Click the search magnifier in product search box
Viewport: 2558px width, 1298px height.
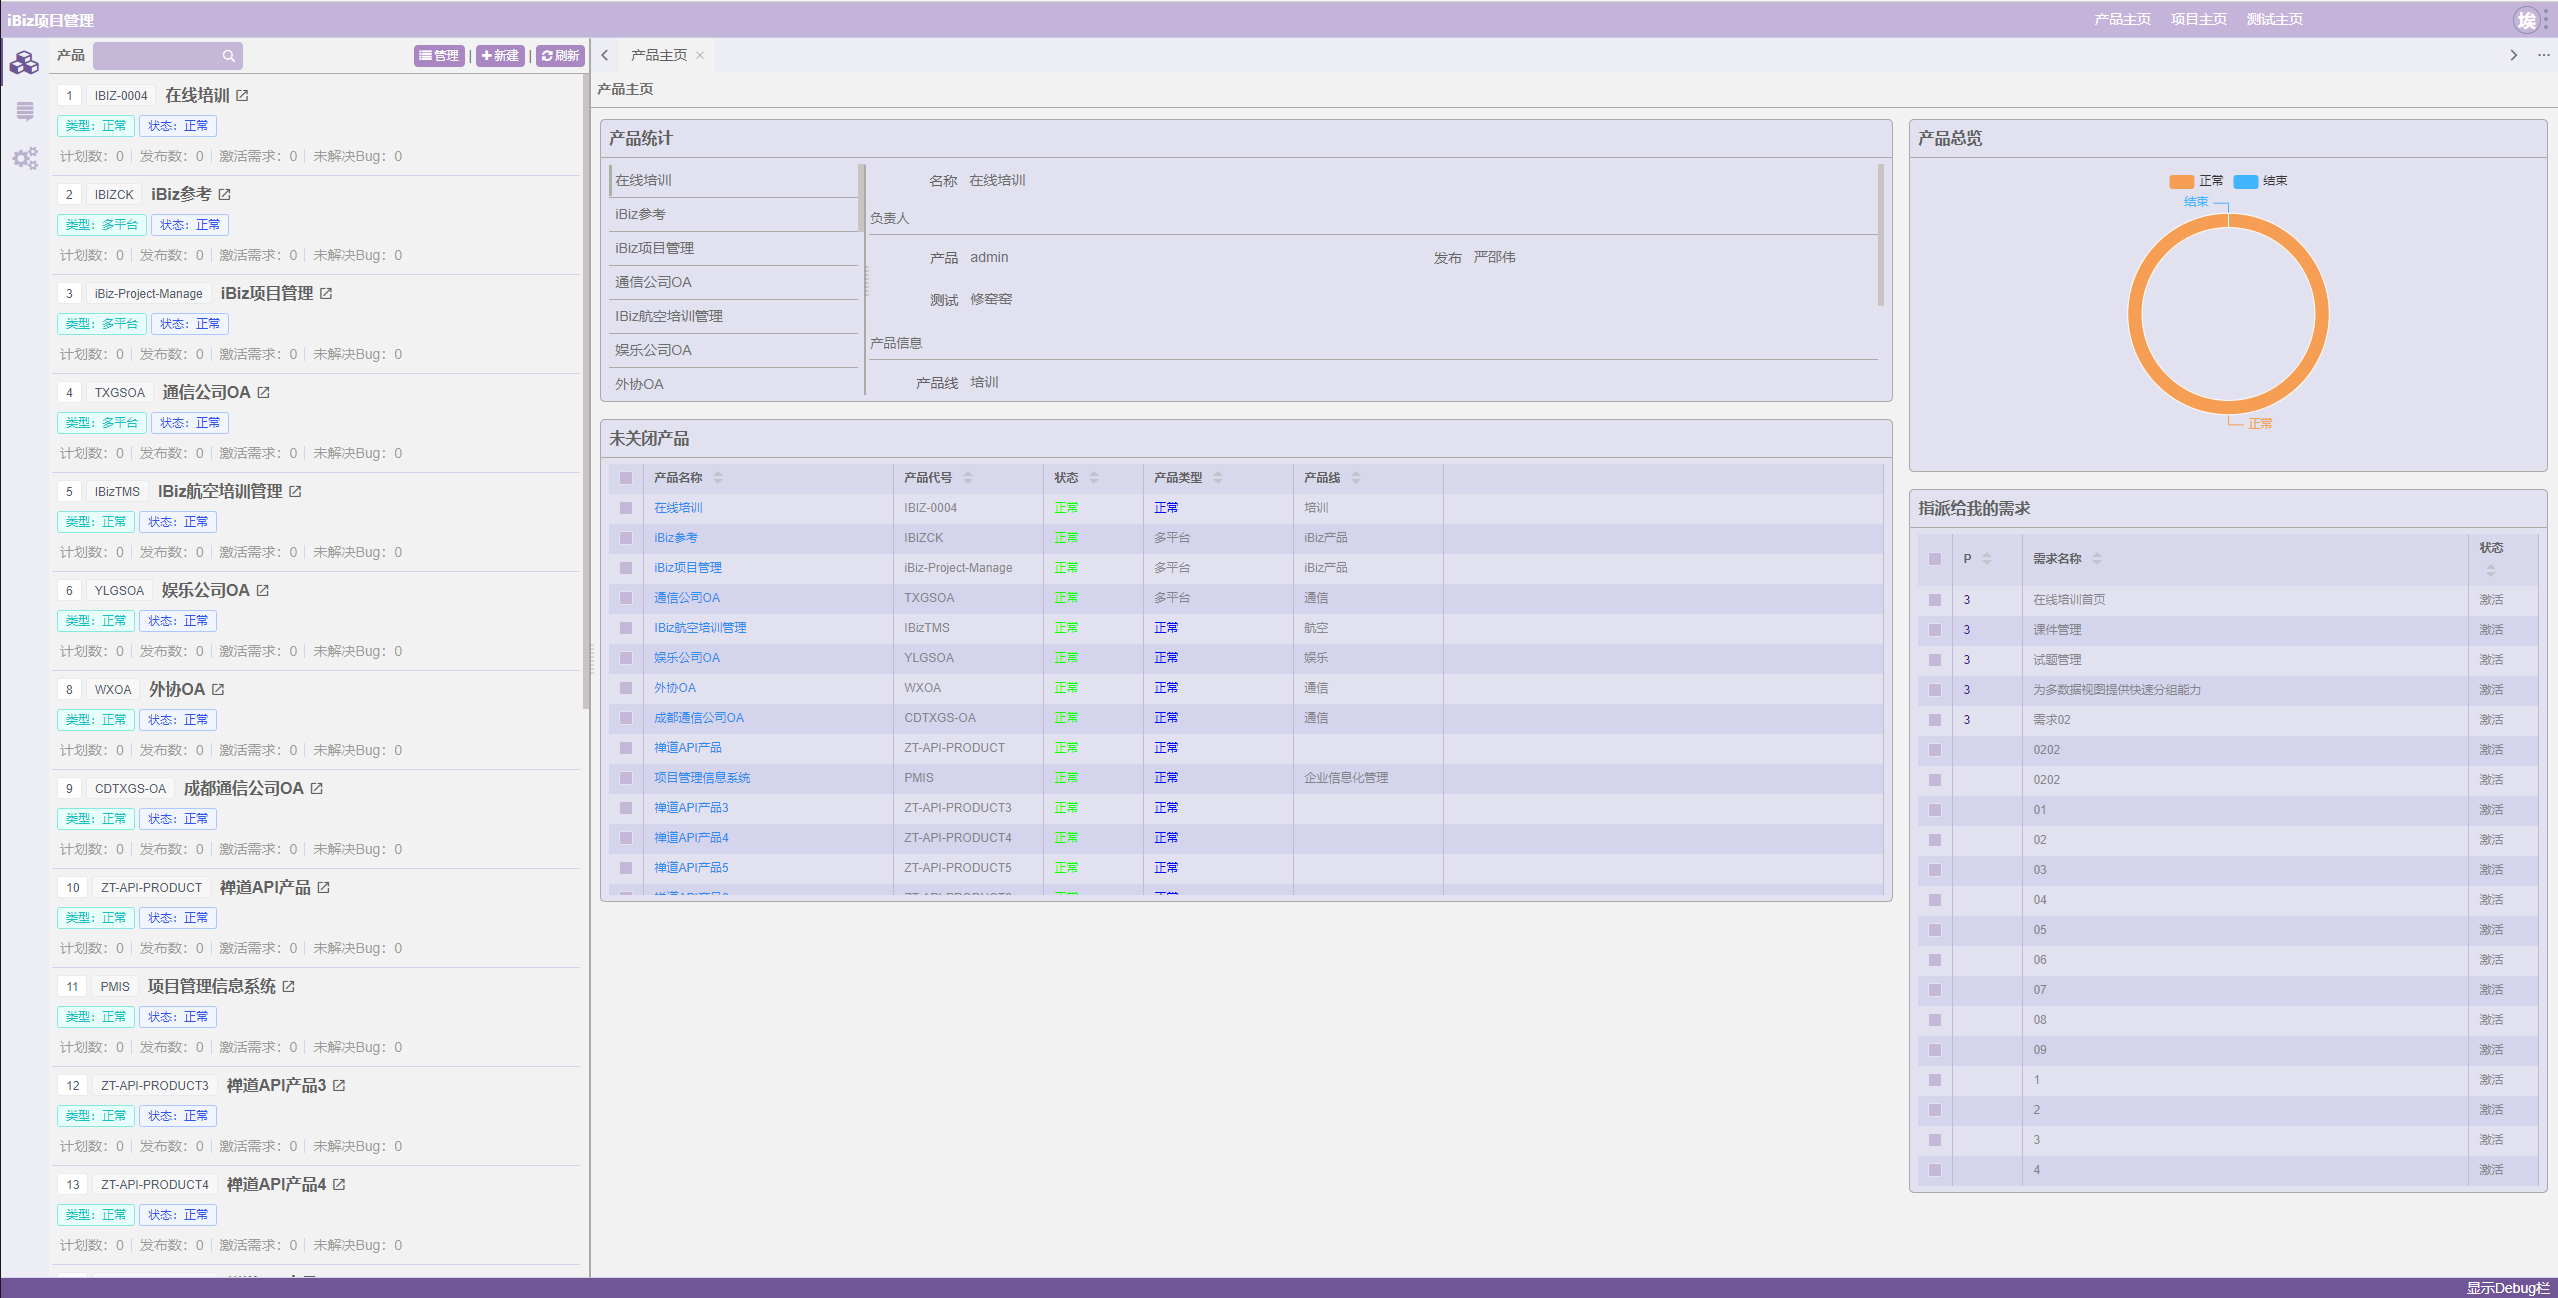pyautogui.click(x=229, y=56)
